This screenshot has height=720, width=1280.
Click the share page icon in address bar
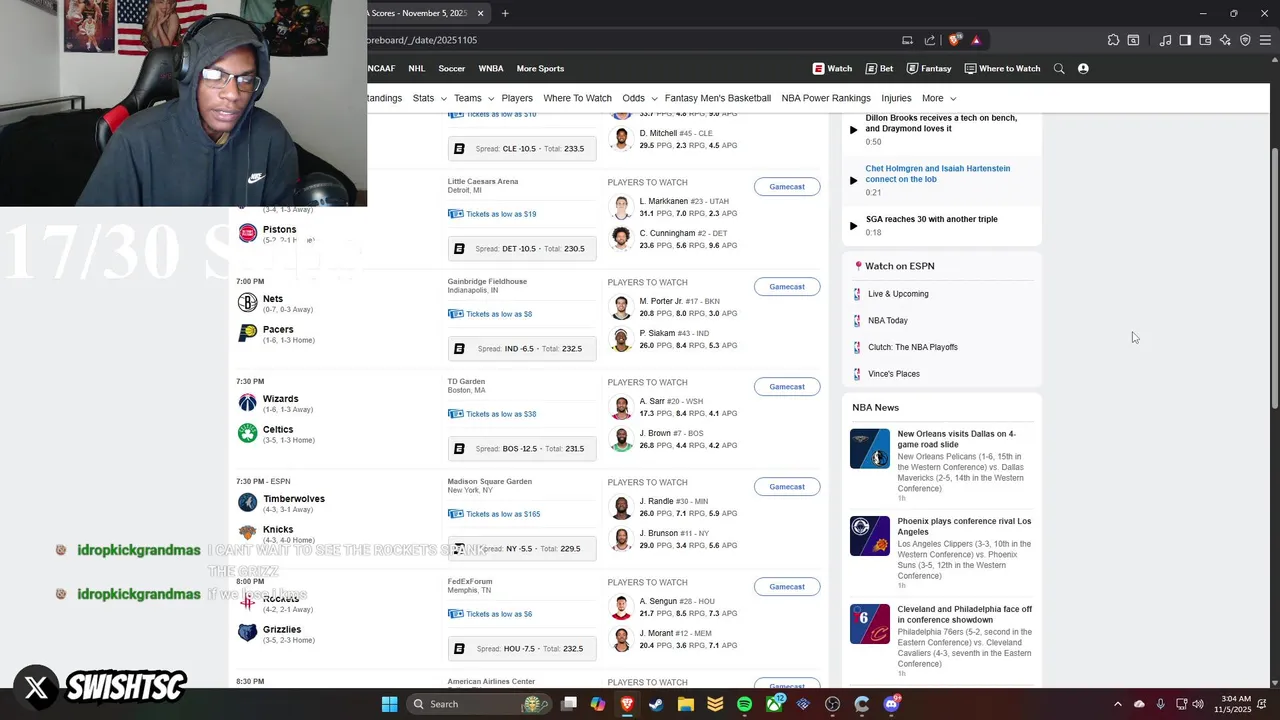[x=930, y=40]
